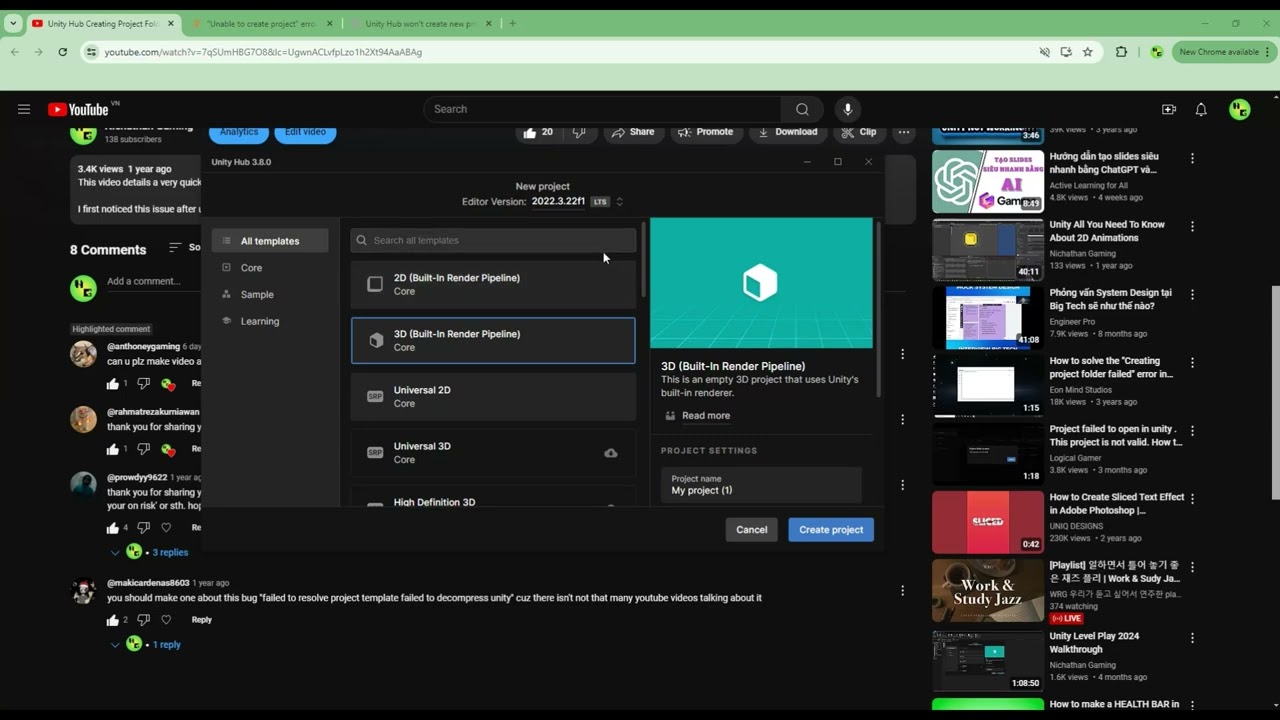
Task: Like anthoneygaming's comment
Action: click(x=113, y=384)
